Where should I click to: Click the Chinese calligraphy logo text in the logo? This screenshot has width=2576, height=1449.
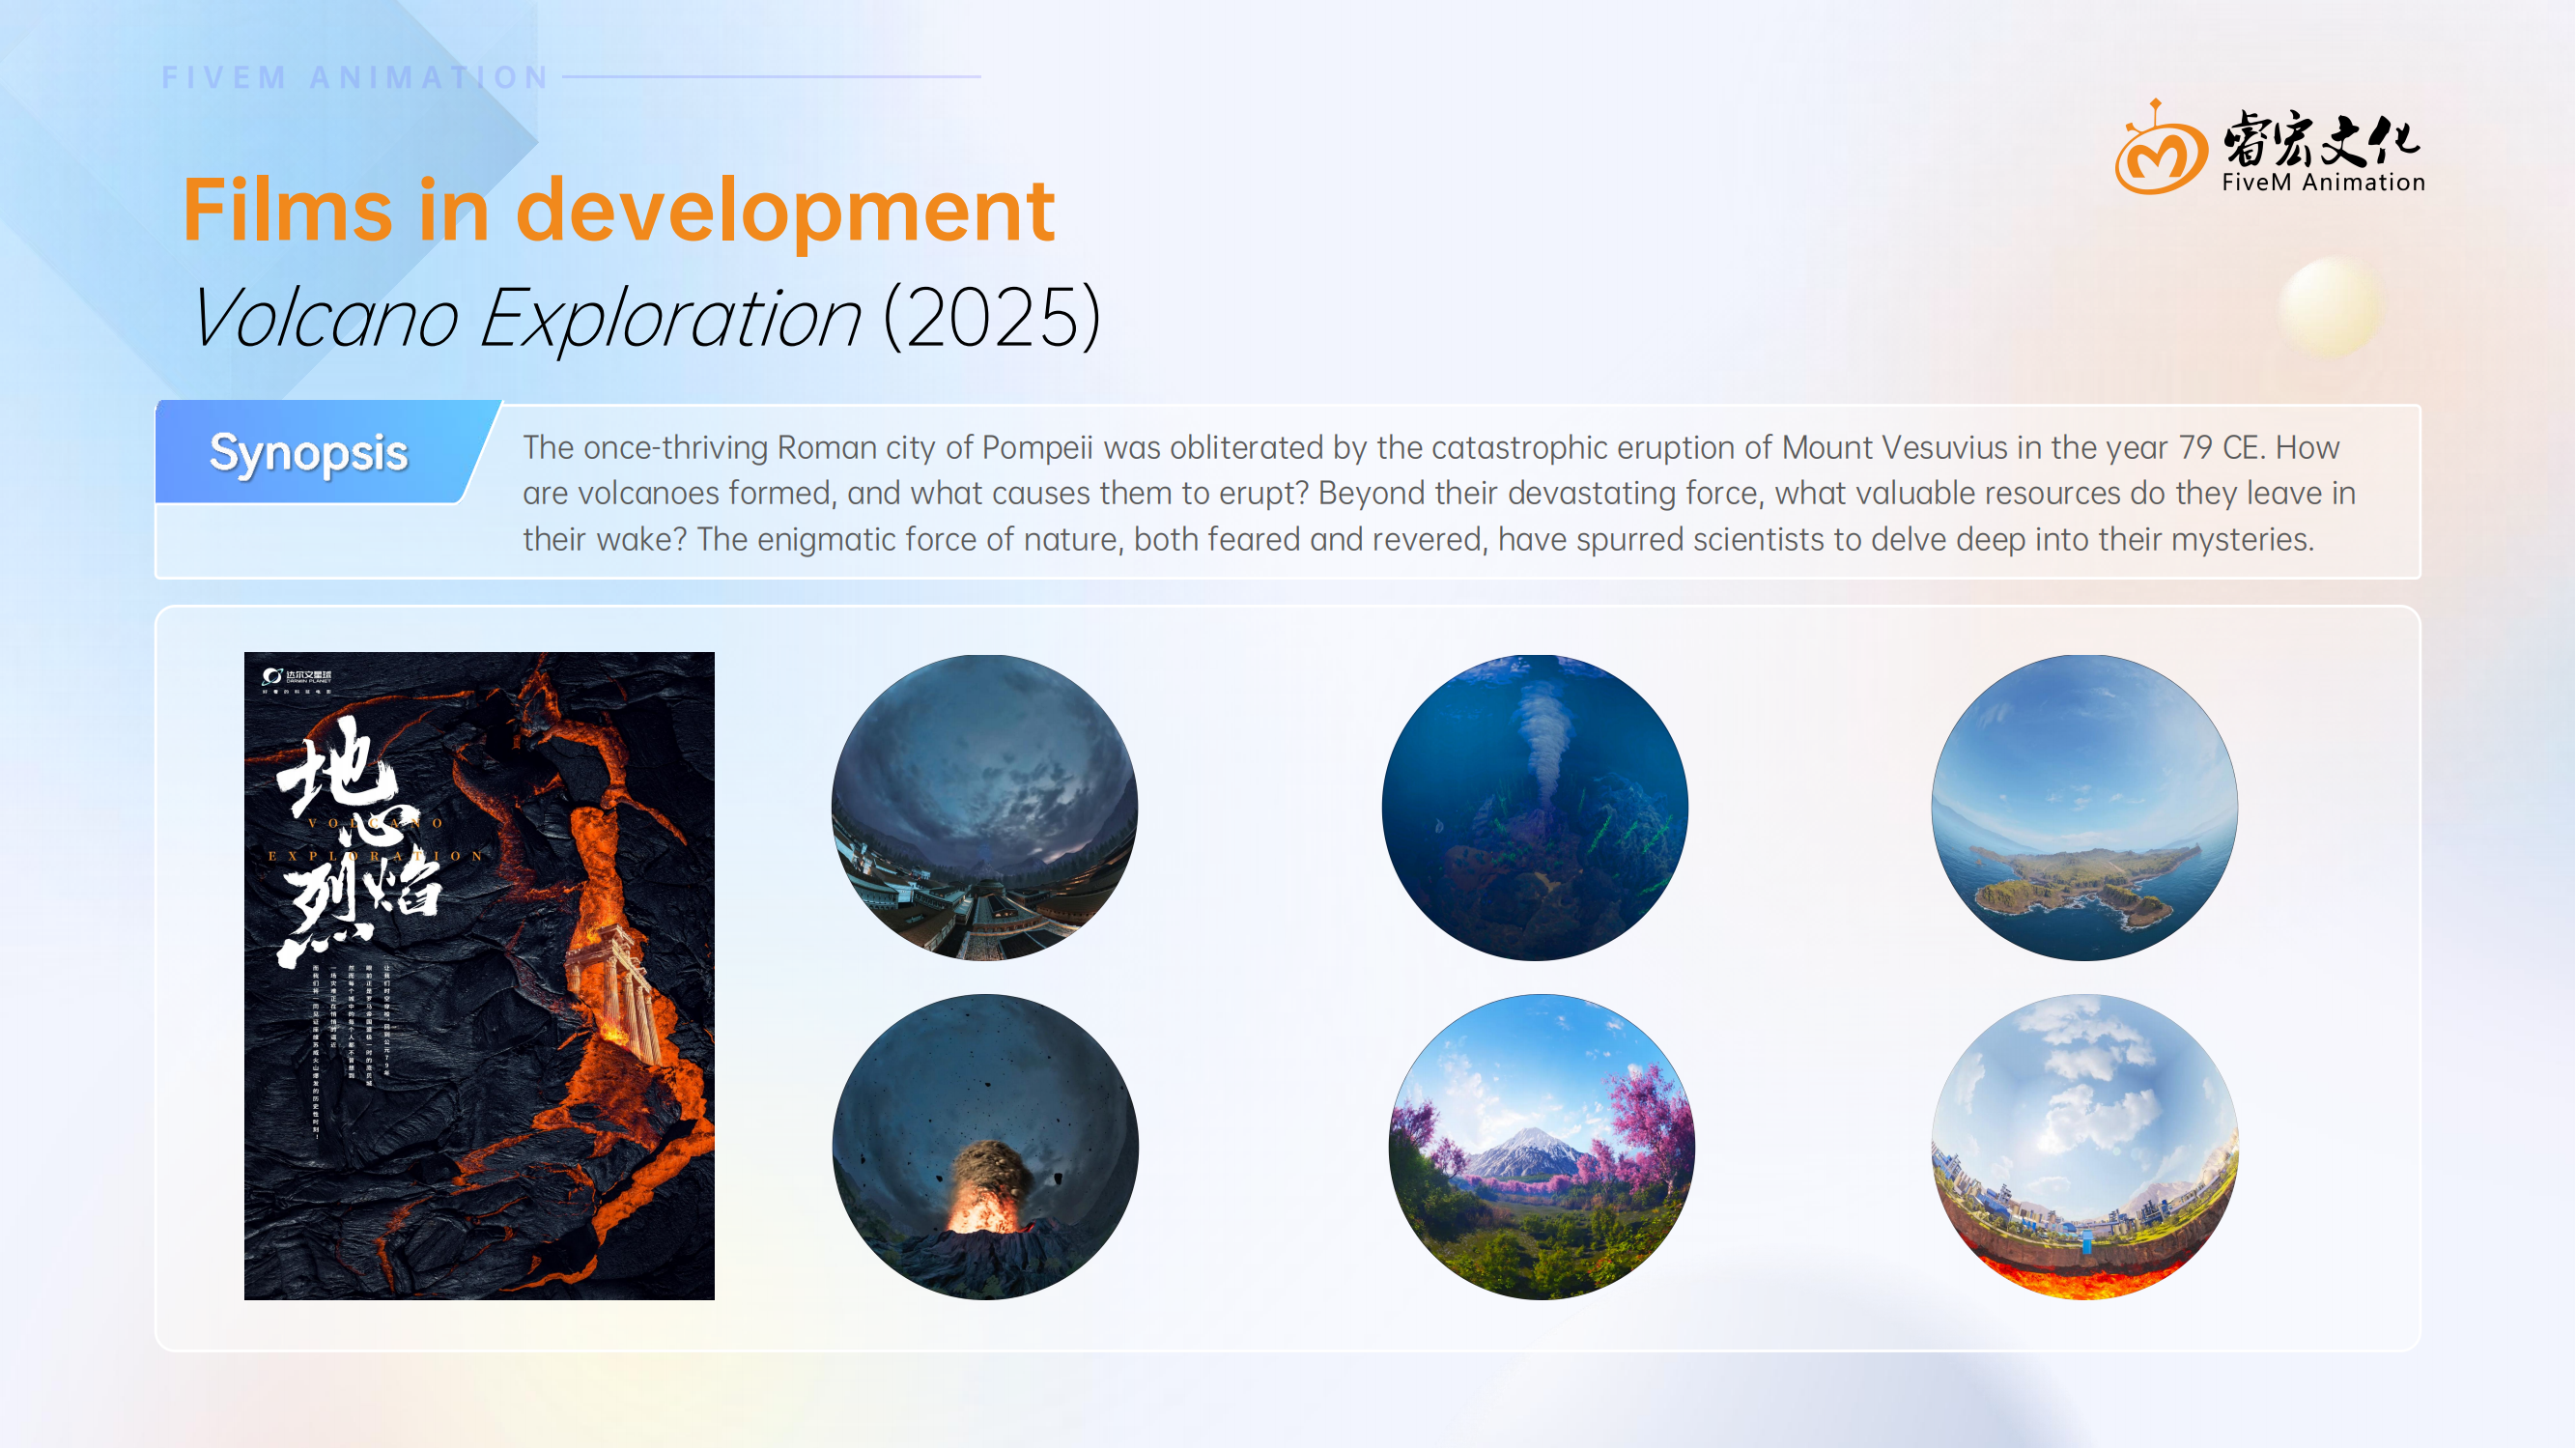(2321, 139)
